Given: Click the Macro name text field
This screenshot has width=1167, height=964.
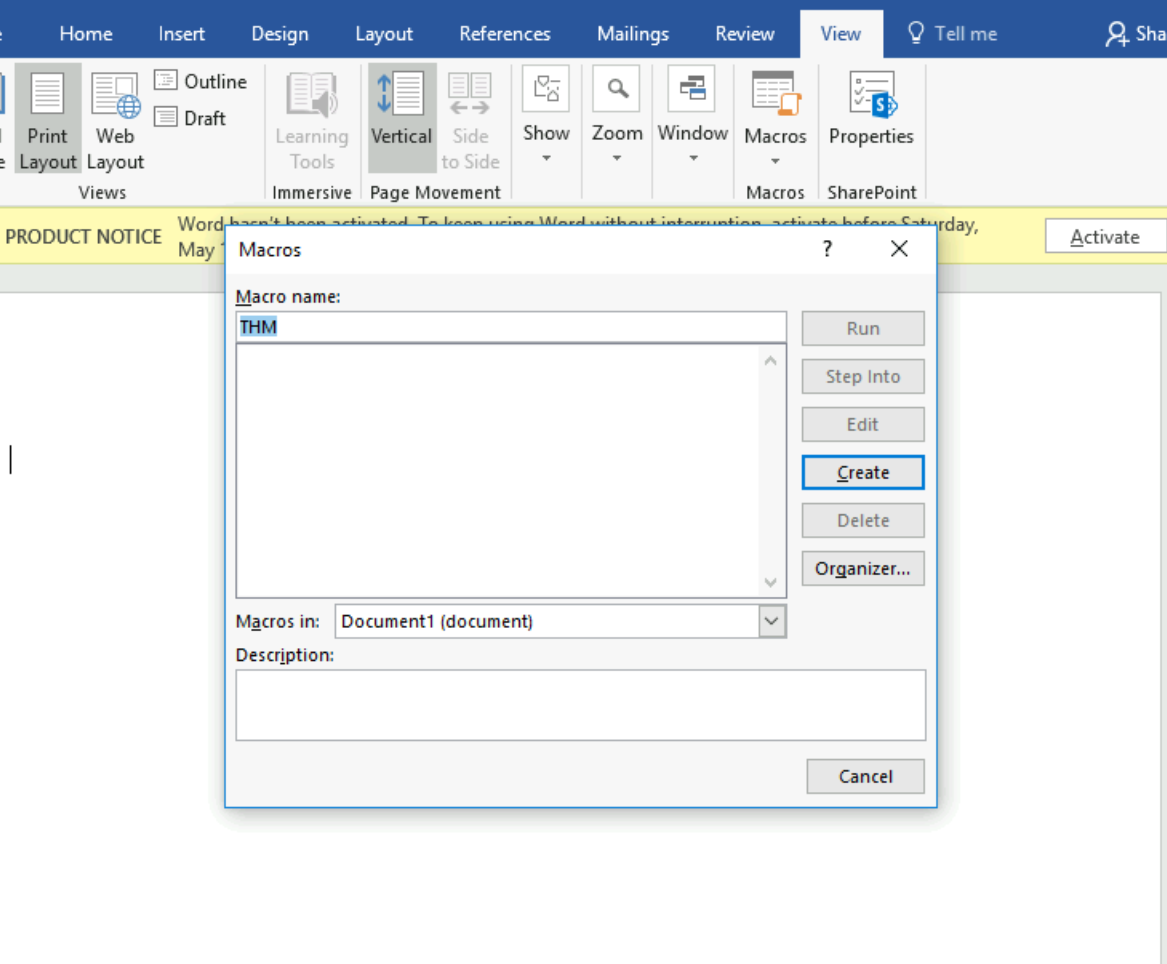Looking at the screenshot, I should [x=510, y=327].
